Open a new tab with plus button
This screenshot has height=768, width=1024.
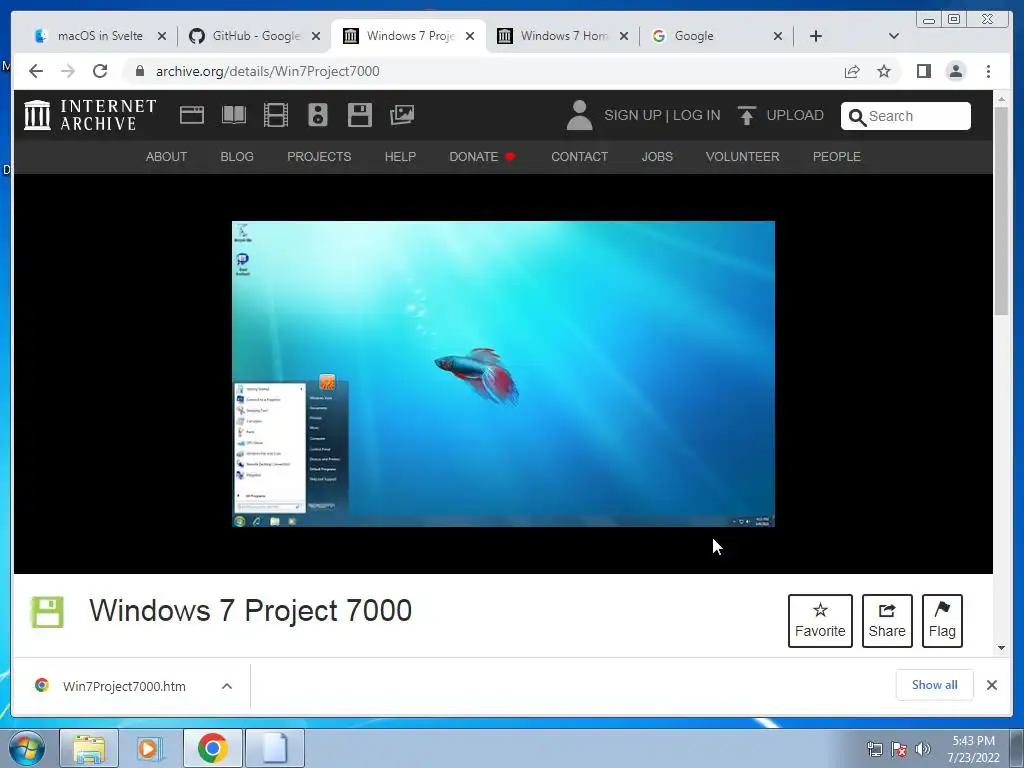pyautogui.click(x=816, y=36)
